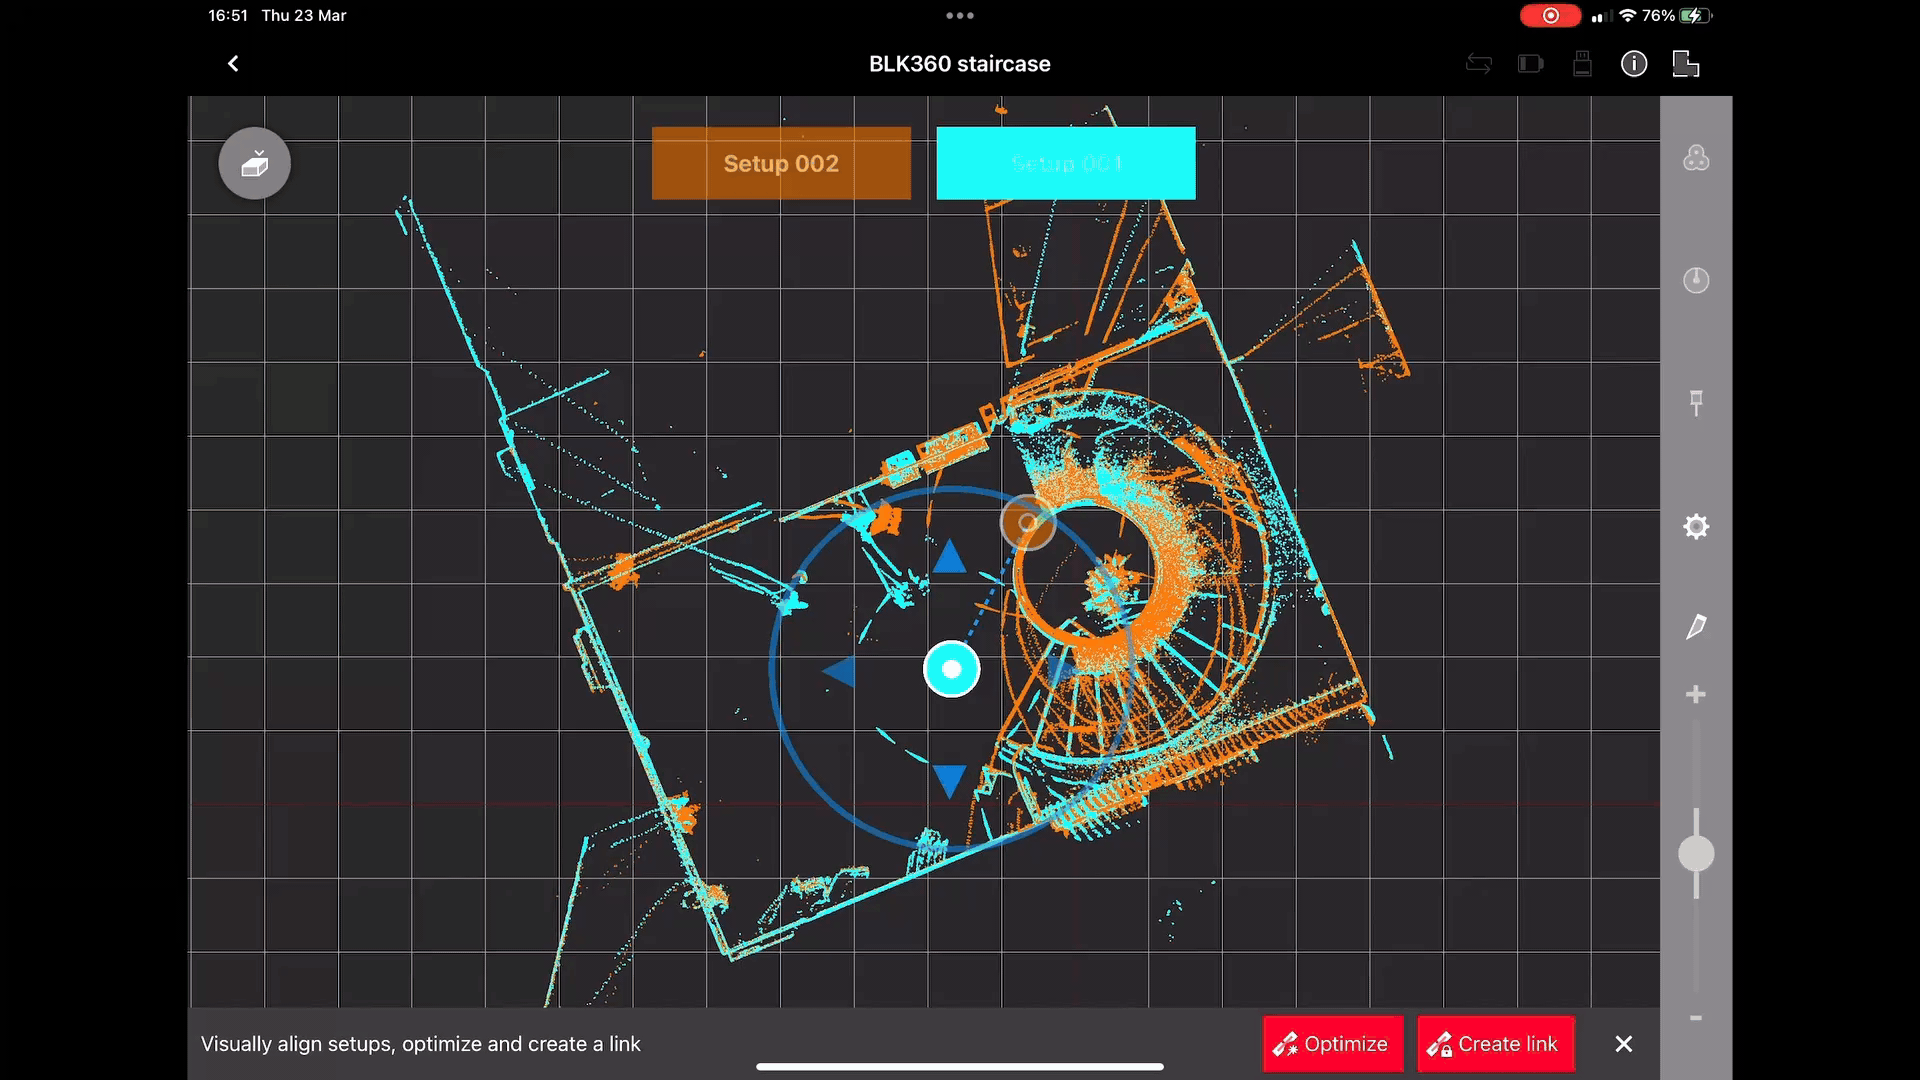Select the Setup 001 label
The image size is (1920, 1080).
[1066, 163]
